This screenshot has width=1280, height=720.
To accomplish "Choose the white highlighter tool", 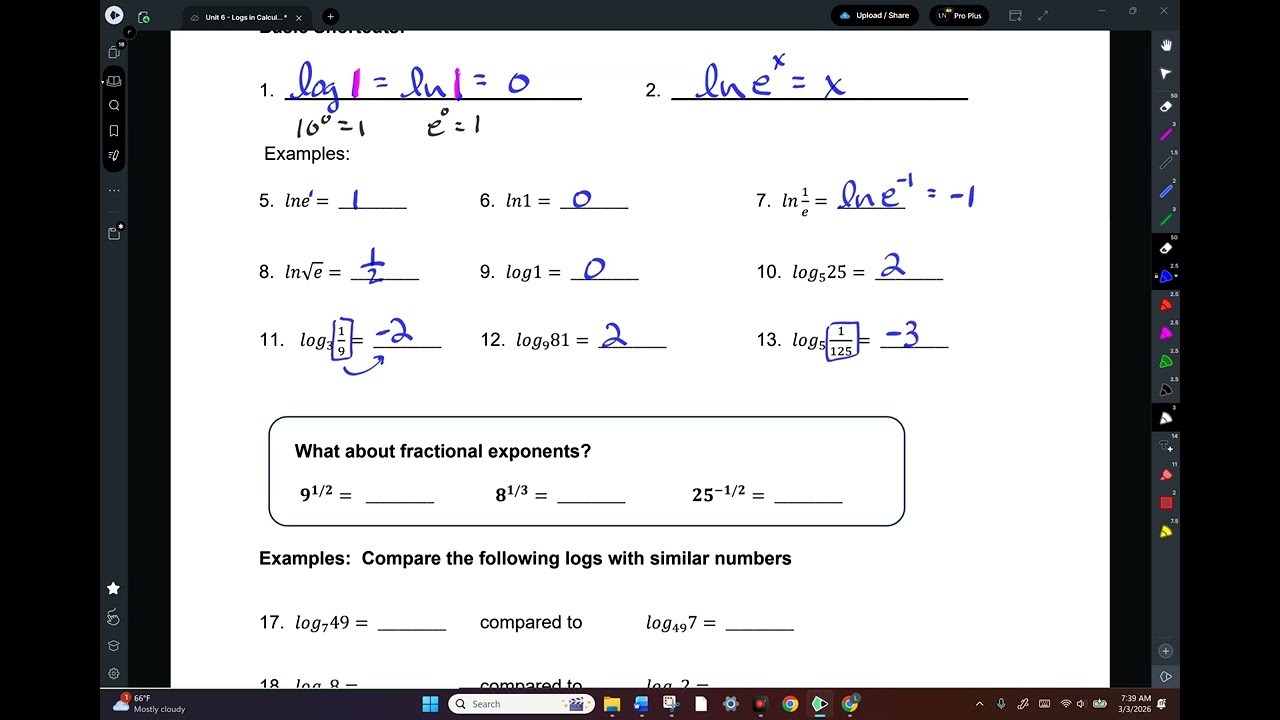I will click(1166, 418).
